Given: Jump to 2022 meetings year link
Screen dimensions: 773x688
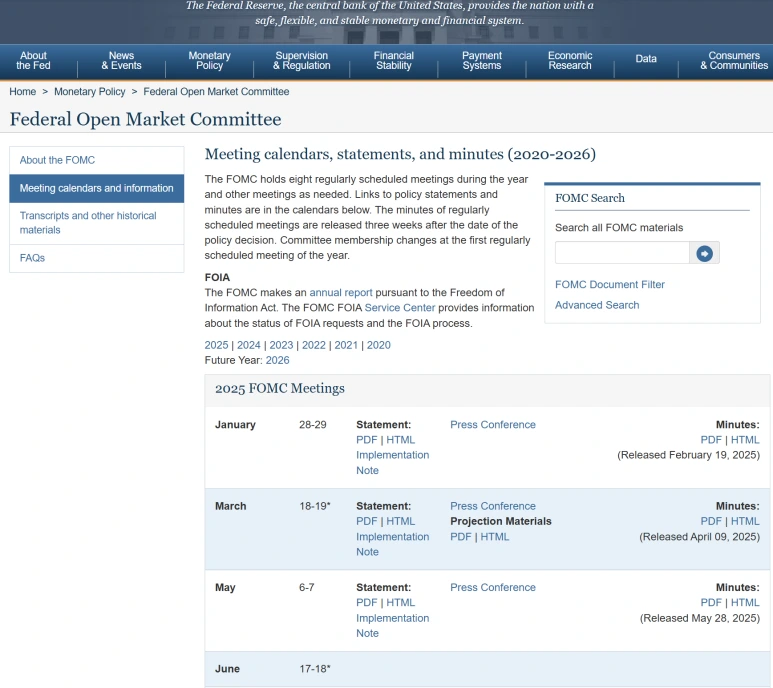Looking at the screenshot, I should (x=314, y=345).
